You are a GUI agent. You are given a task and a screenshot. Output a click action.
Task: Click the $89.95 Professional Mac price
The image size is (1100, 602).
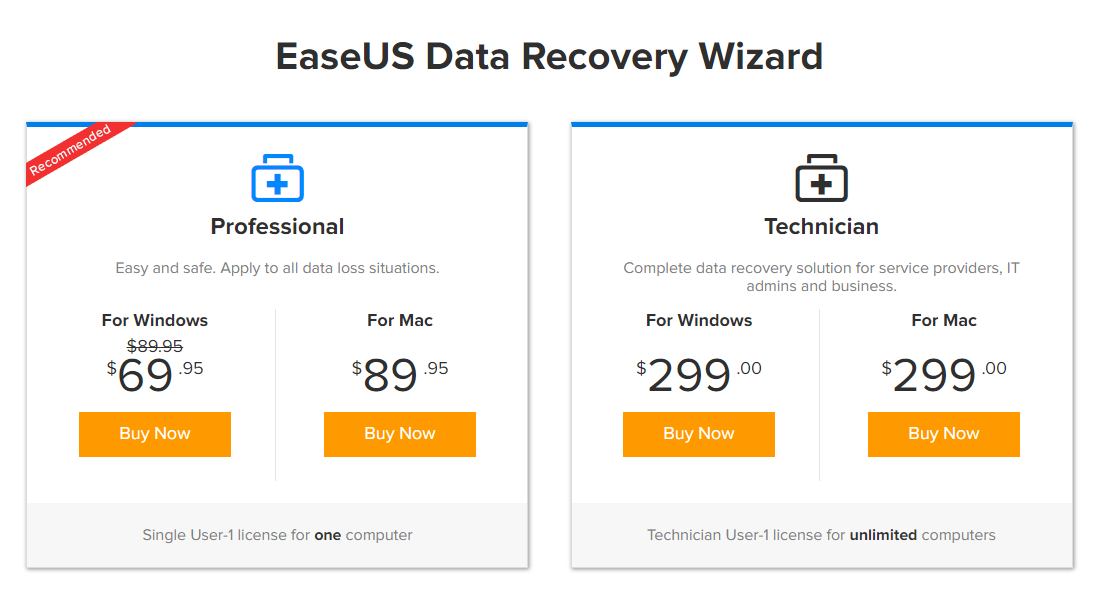(x=400, y=375)
